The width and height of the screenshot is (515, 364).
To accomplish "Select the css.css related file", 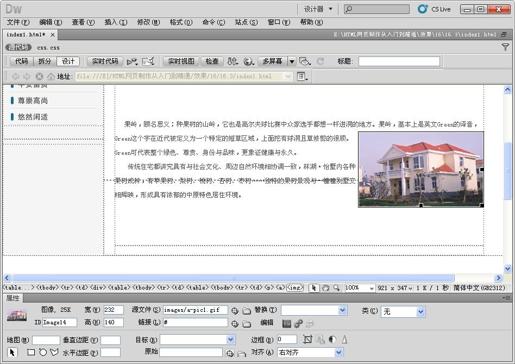I will 49,48.
